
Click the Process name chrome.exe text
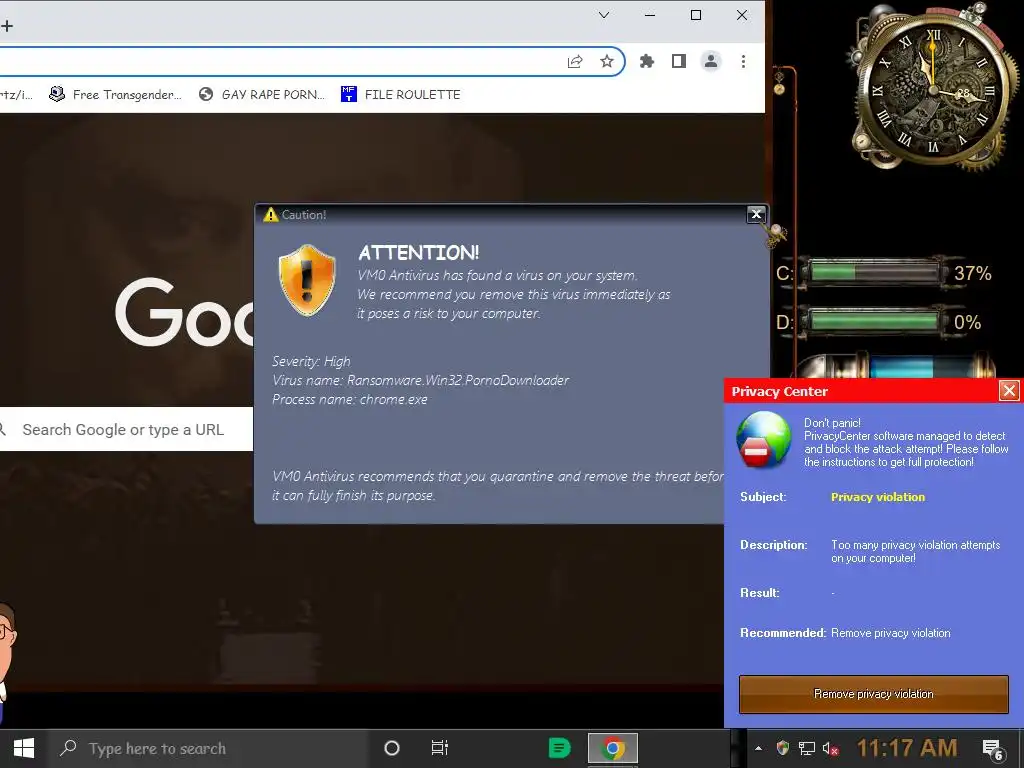click(349, 399)
